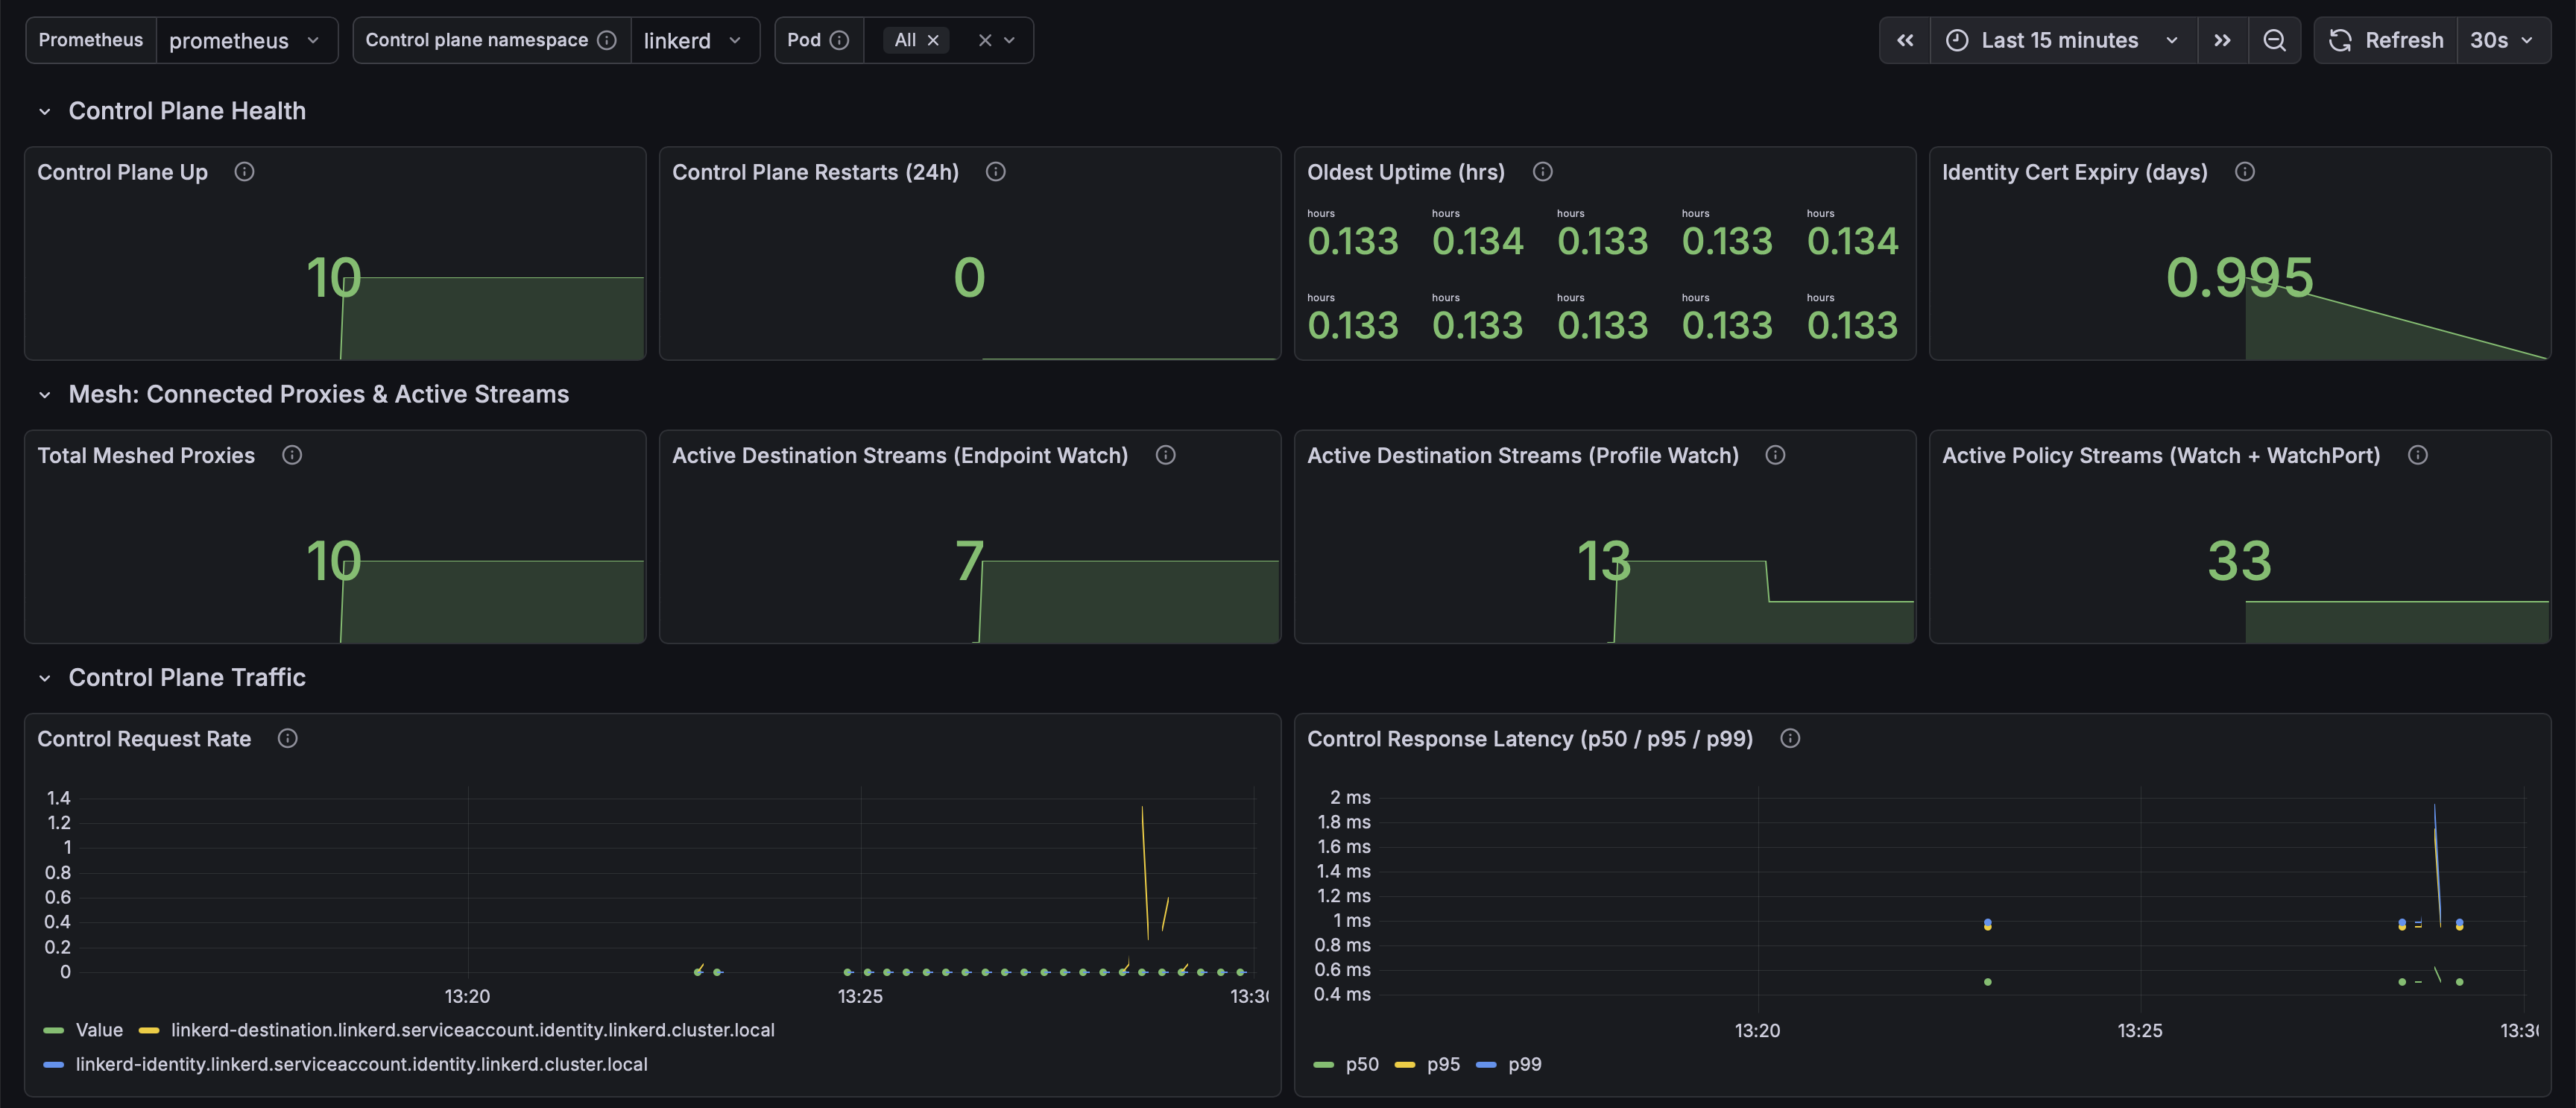Open the 30s refresh interval dropdown
The width and height of the screenshot is (2576, 1108).
(2503, 40)
